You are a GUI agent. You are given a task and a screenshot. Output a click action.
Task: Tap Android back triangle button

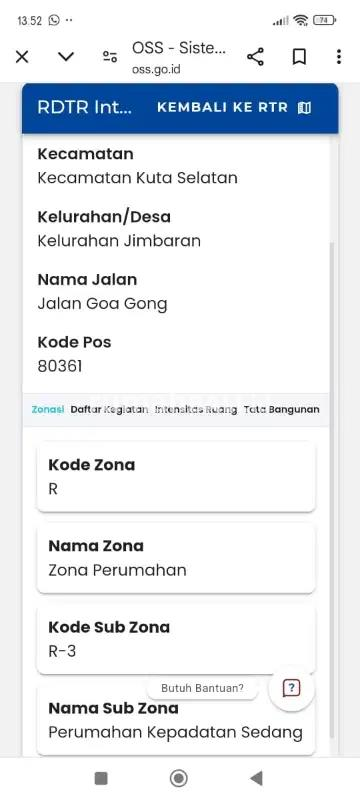256,778
